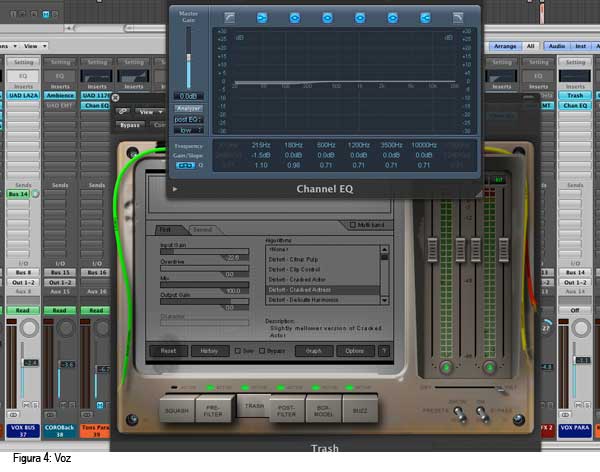Image resolution: width=600 pixels, height=472 pixels.
Task: Click the Reset button in Trash
Action: point(168,351)
